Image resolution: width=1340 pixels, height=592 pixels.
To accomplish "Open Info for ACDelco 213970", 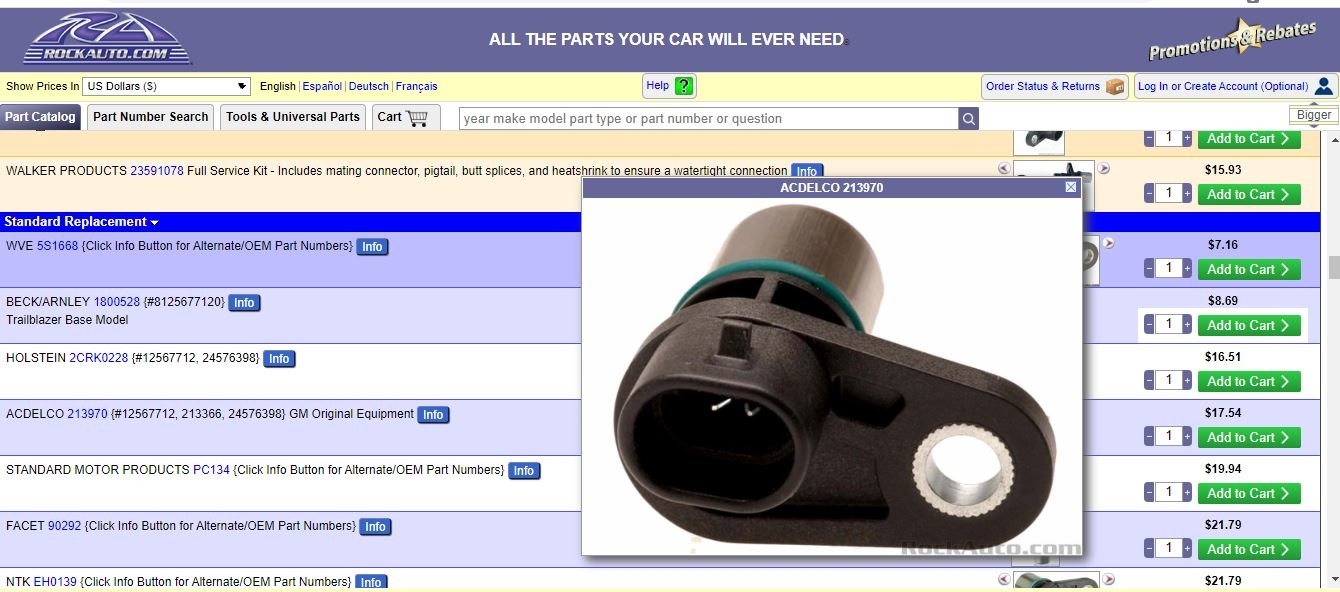I will (433, 415).
